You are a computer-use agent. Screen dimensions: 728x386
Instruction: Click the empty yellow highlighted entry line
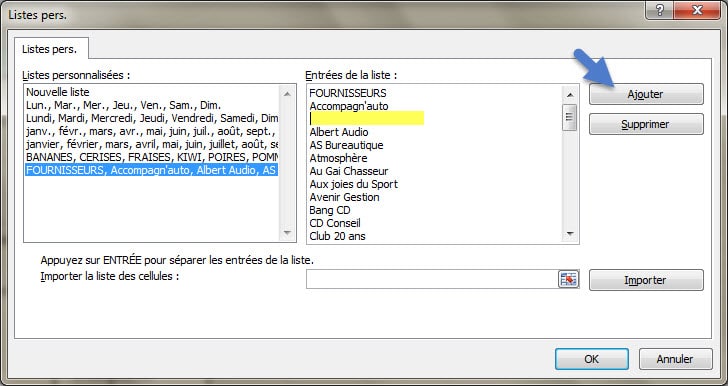(x=367, y=118)
